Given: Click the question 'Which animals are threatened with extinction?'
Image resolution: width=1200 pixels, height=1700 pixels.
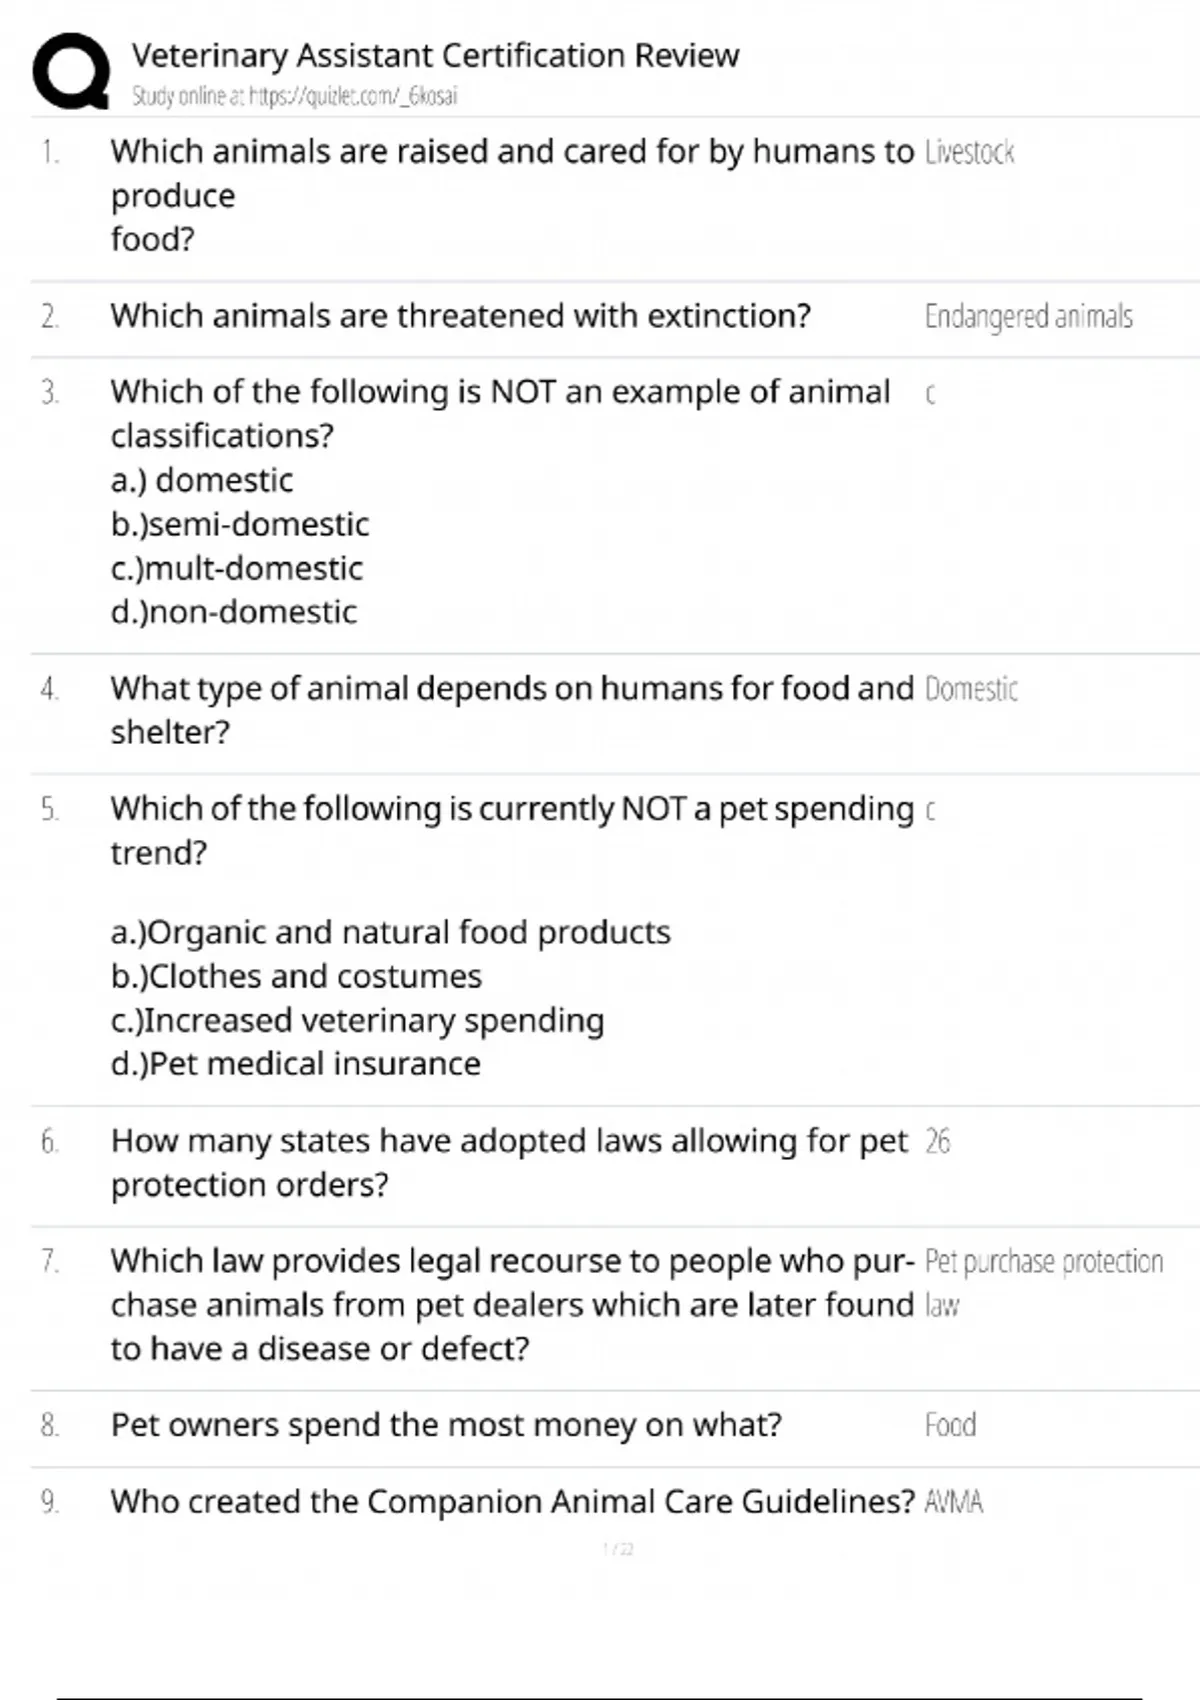Looking at the screenshot, I should click(460, 316).
